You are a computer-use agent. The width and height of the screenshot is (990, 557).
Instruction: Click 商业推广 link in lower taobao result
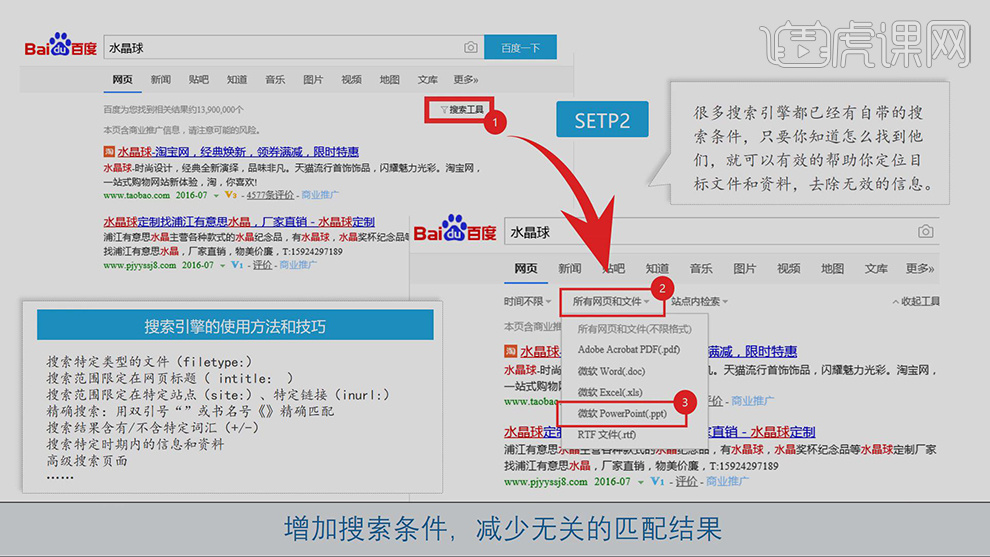[753, 401]
